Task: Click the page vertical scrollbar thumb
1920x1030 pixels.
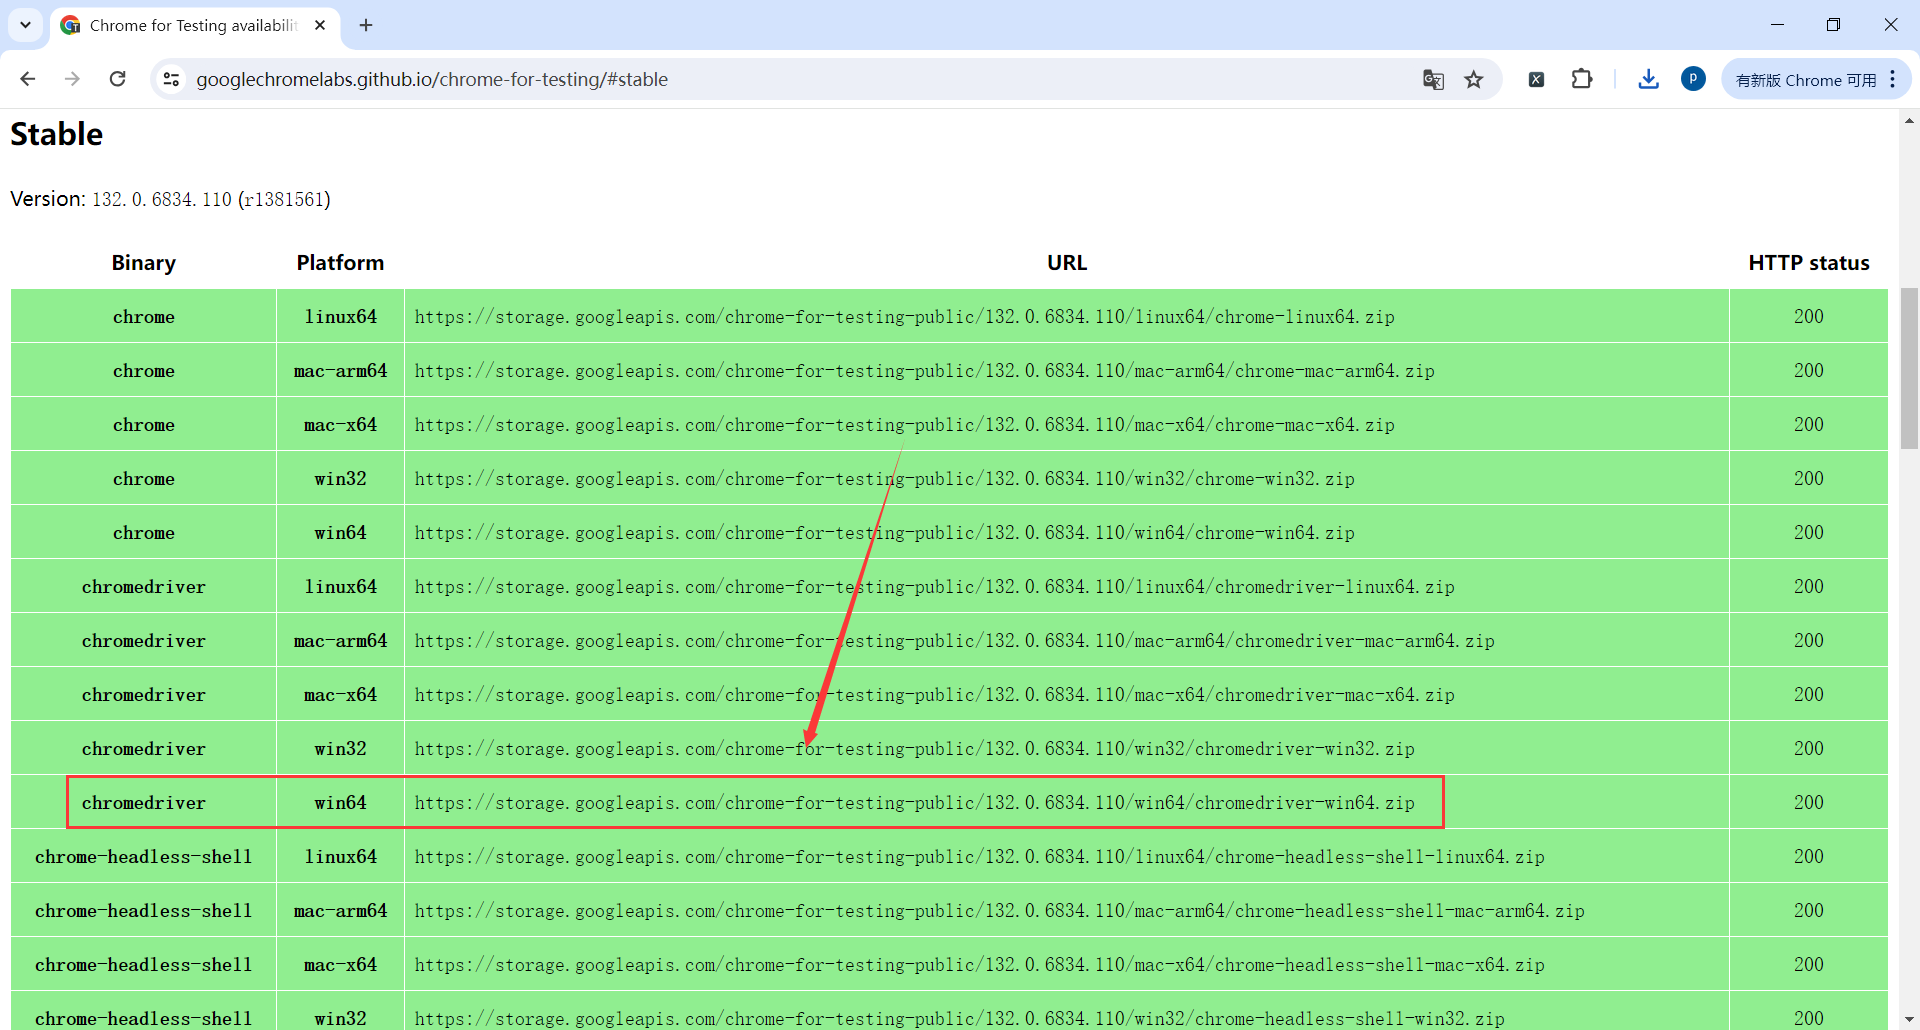Action: (1909, 368)
